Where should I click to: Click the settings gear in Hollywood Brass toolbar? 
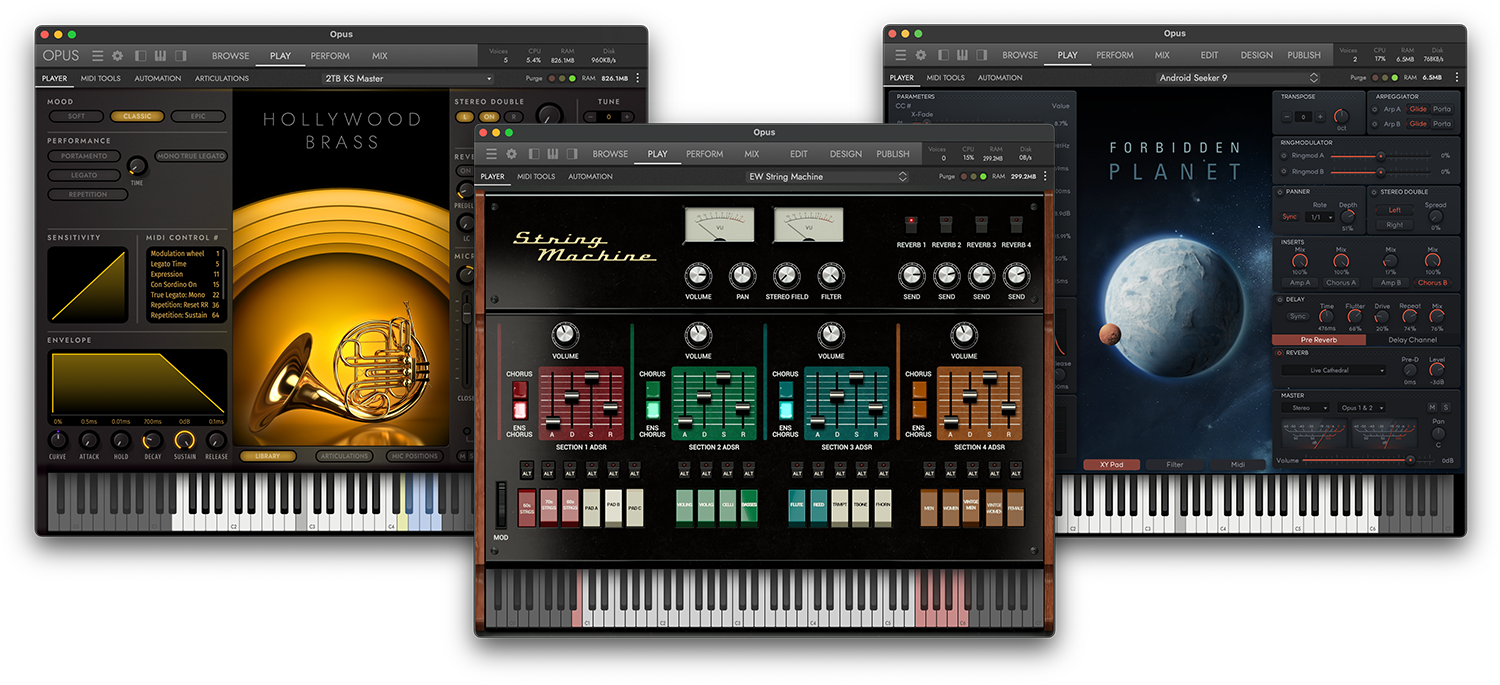coord(116,56)
